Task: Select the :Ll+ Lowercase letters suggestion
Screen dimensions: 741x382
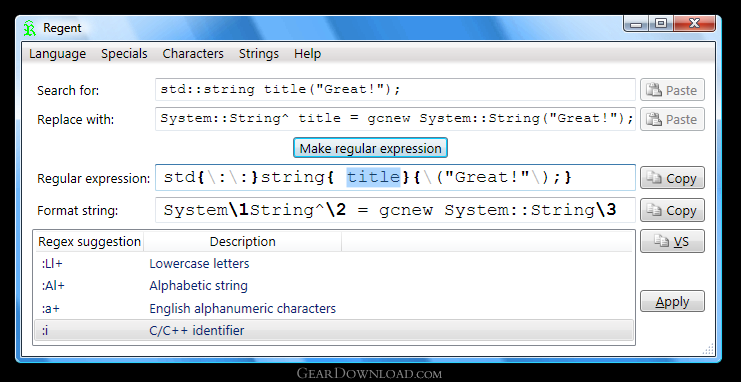Action: click(x=334, y=263)
